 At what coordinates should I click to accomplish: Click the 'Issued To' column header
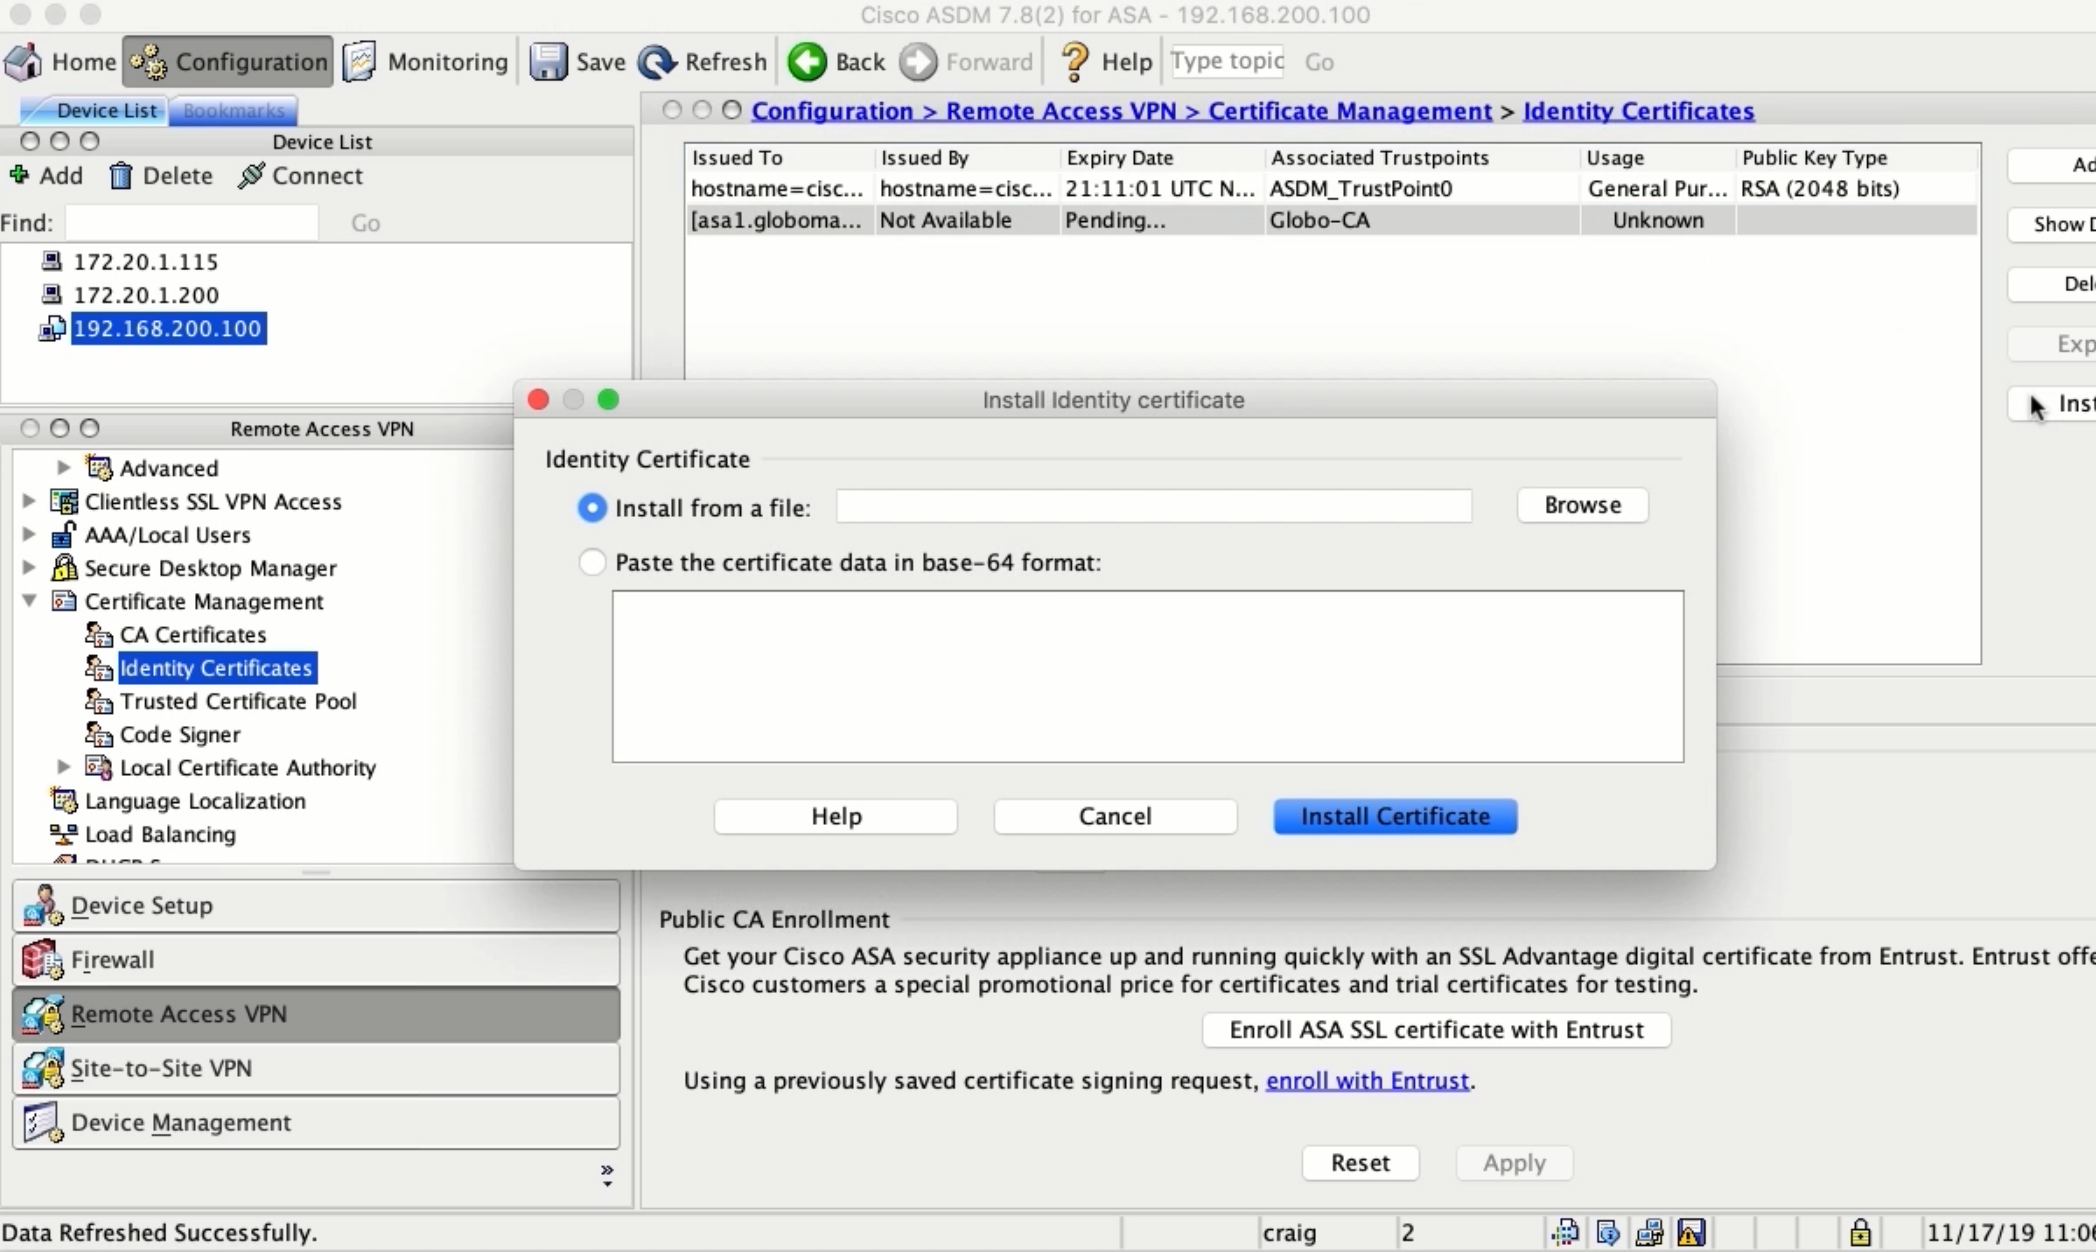click(779, 158)
